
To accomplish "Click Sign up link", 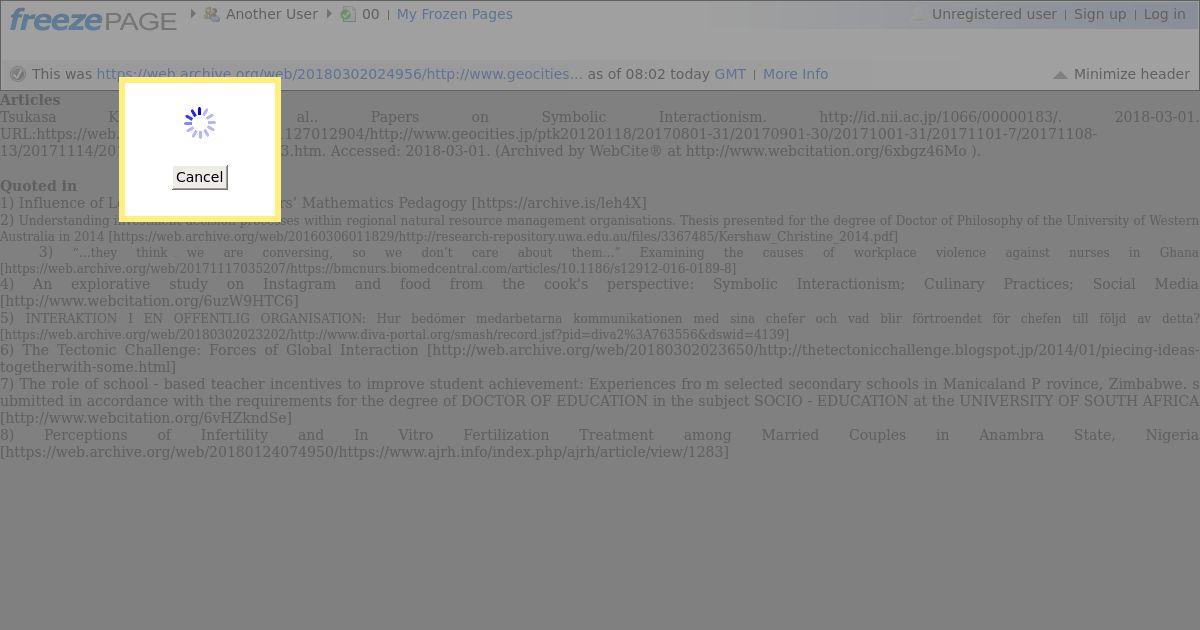I will coord(1099,14).
